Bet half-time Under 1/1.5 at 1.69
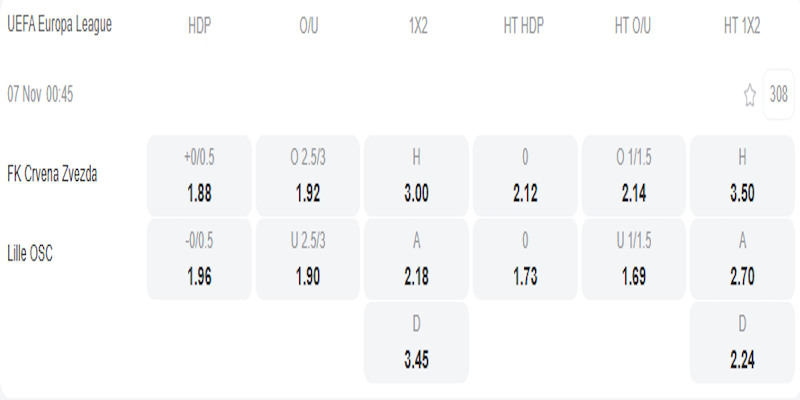The height and width of the screenshot is (400, 800). [633, 258]
